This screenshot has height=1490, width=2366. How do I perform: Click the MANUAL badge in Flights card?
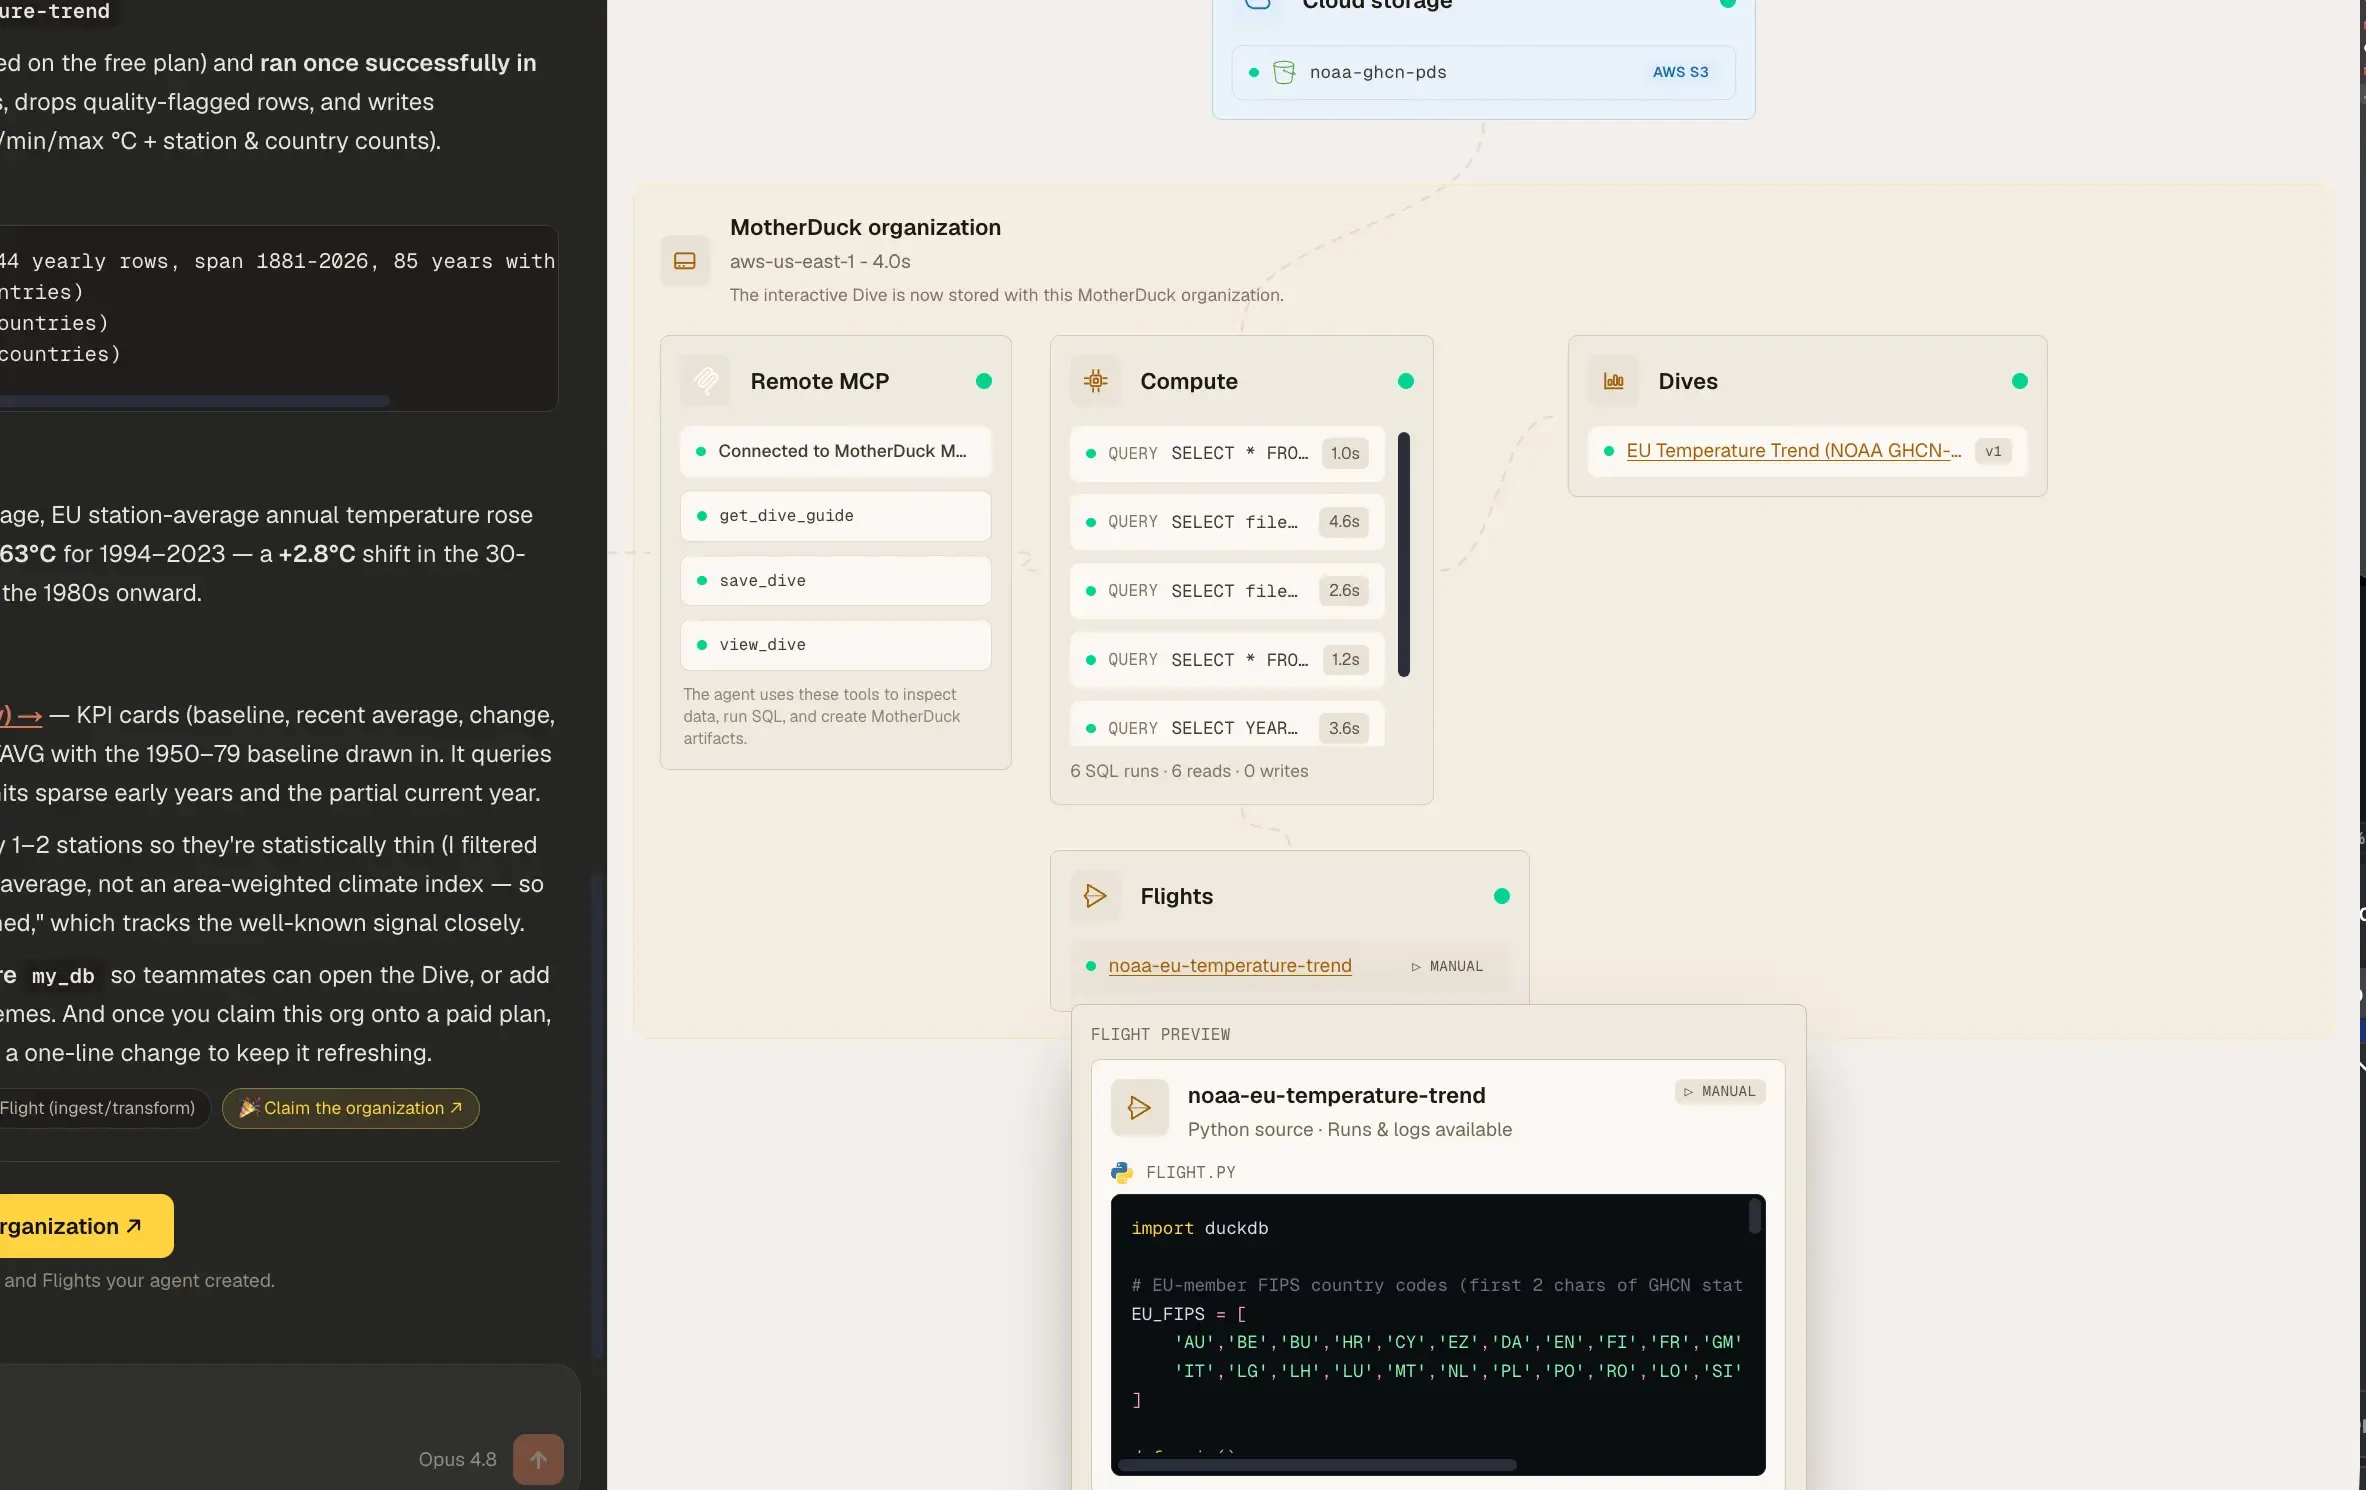point(1447,966)
